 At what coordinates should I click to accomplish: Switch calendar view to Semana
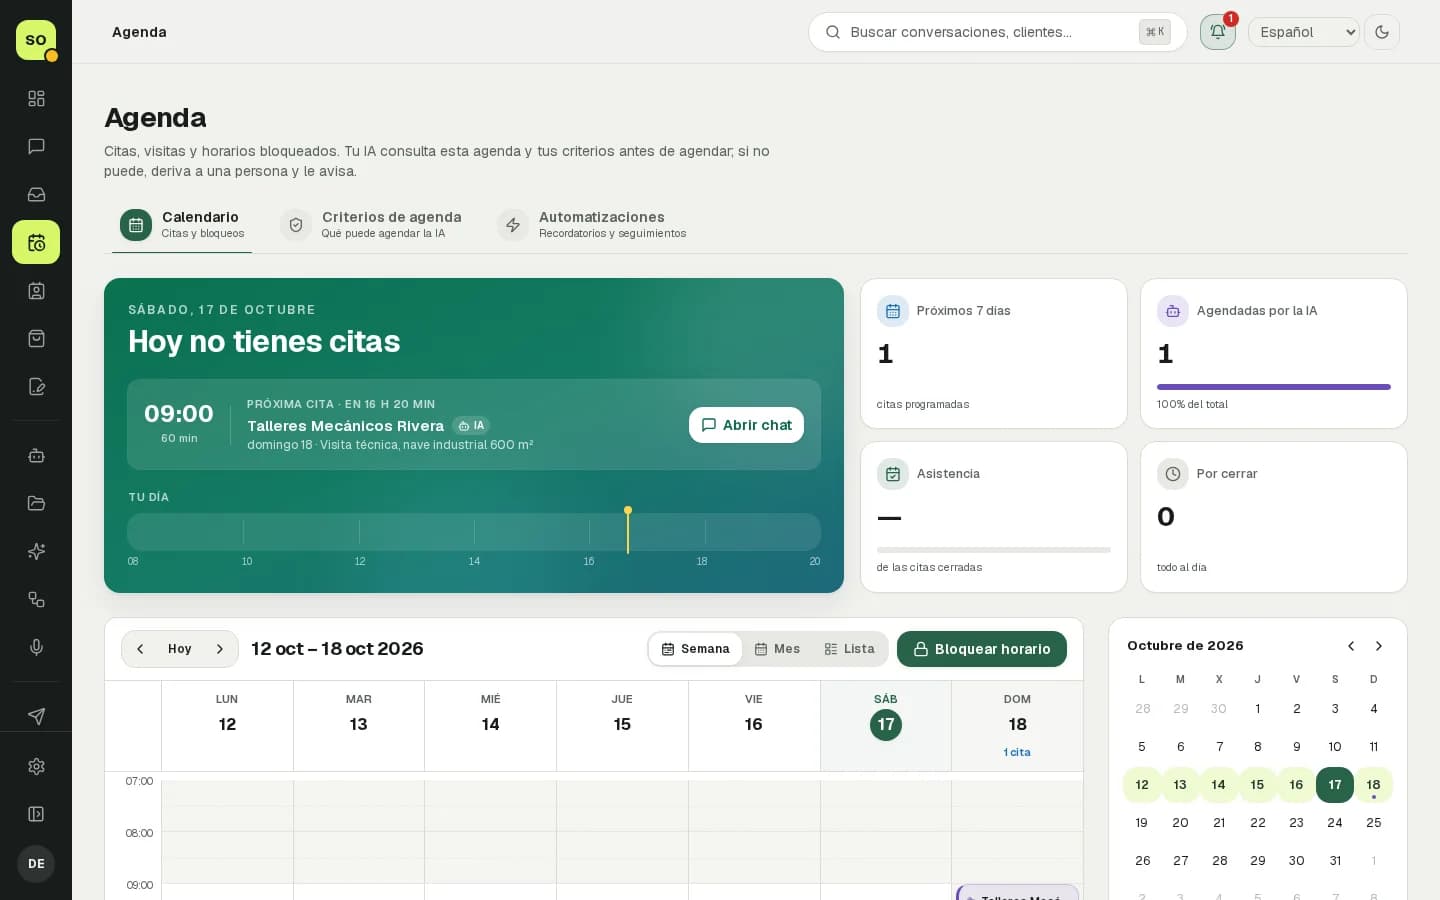pos(695,649)
